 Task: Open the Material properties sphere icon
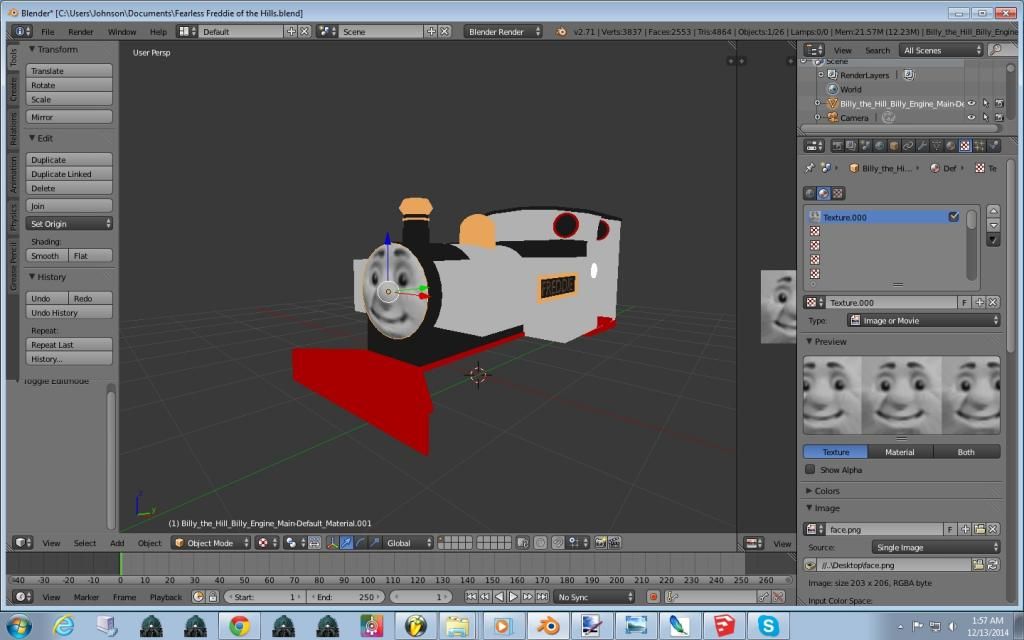point(951,146)
